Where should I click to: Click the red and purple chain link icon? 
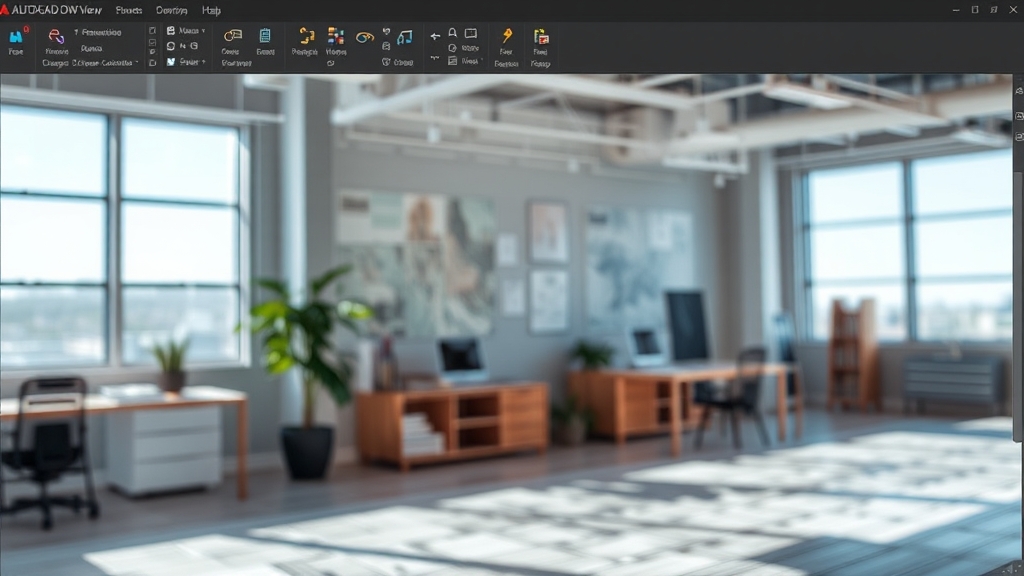56,36
